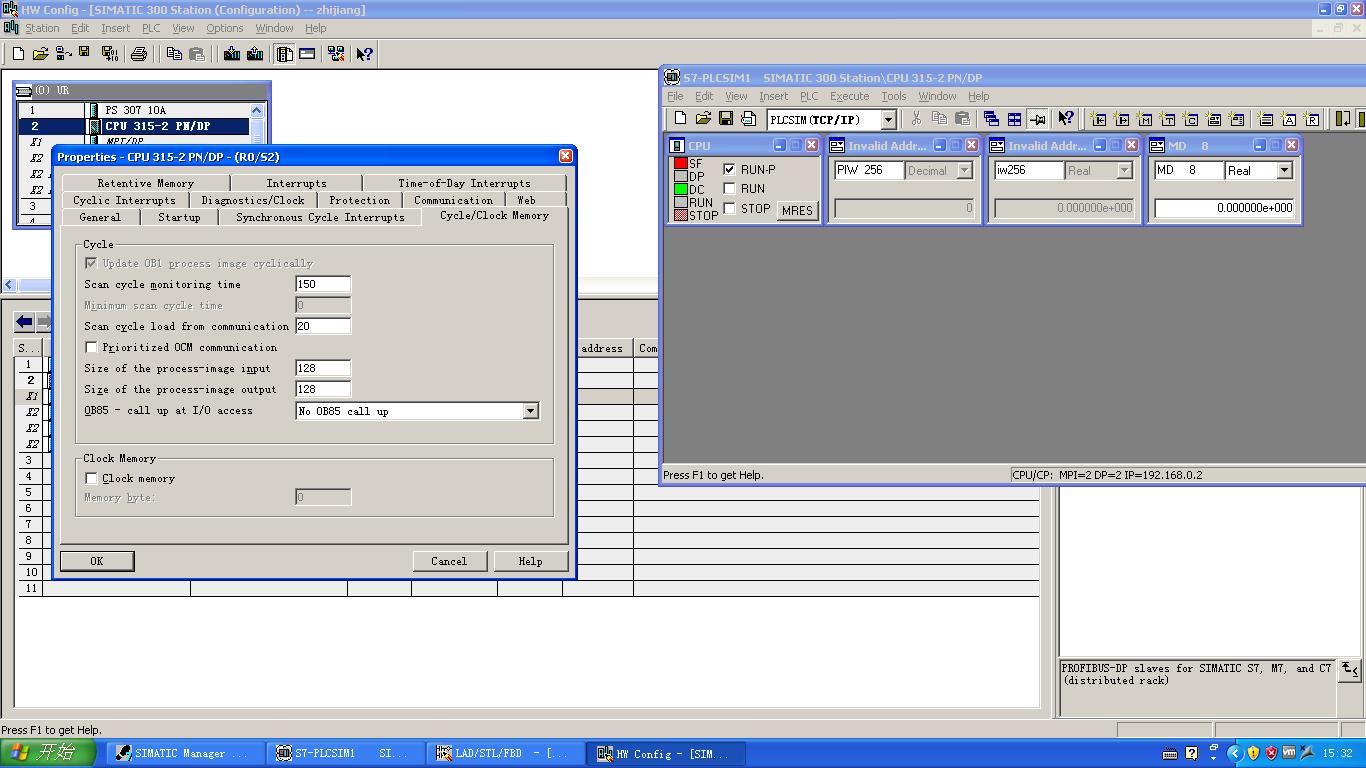Check the RUN mode box in CPU window
Image resolution: width=1366 pixels, height=768 pixels.
point(729,188)
